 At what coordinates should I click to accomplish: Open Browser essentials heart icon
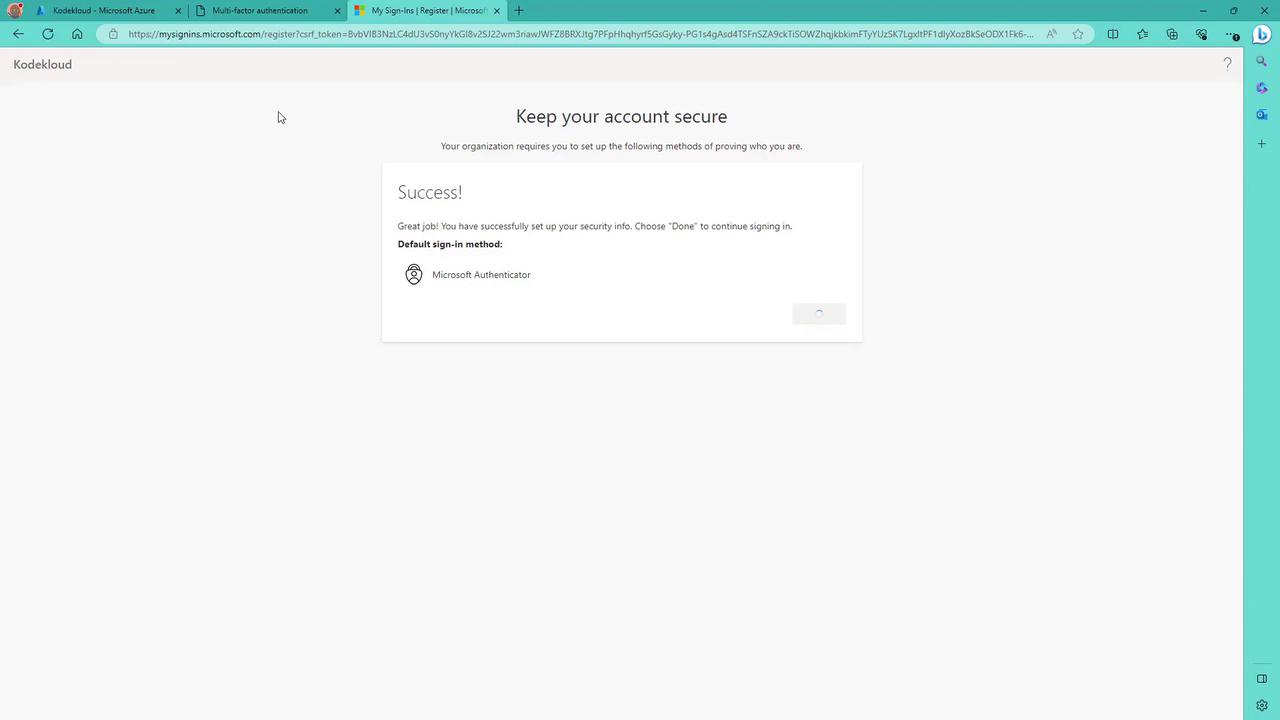click(x=1202, y=34)
